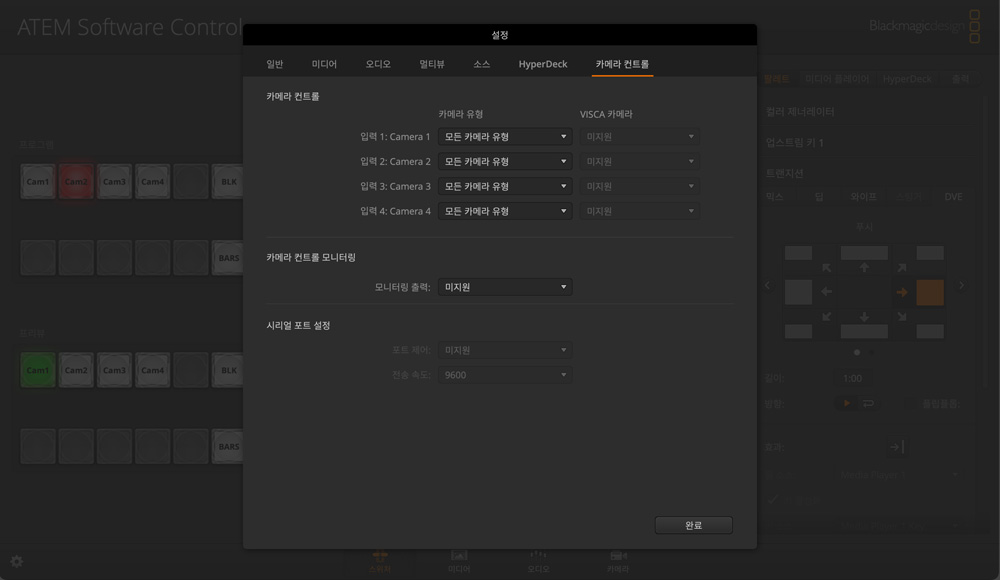This screenshot has height=580, width=1000.
Task: Open the 오디오 page icon in bottom bar
Action: [x=538, y=560]
